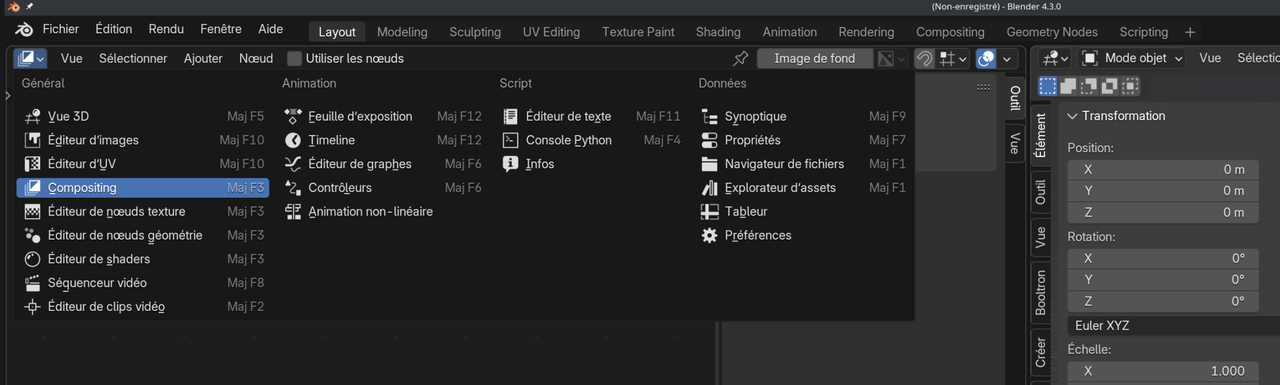Screen dimensions: 1280x385
Task: Choose Tableur editor
Action: [803, 211]
